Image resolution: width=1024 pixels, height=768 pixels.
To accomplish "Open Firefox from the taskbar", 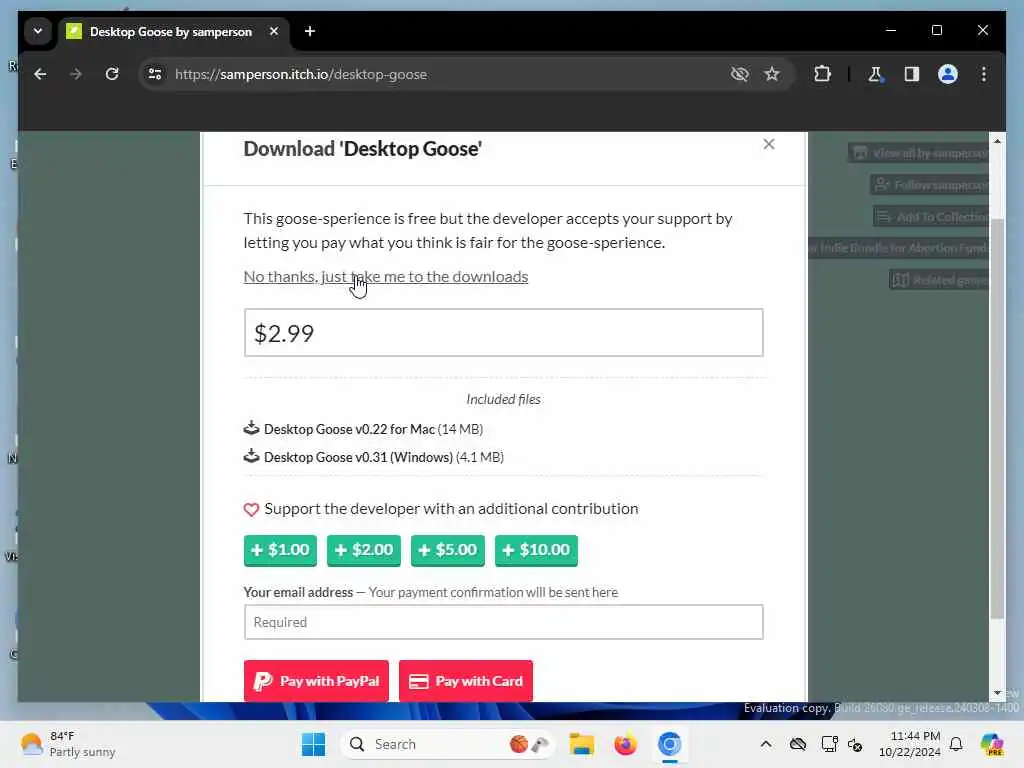I will tap(625, 744).
